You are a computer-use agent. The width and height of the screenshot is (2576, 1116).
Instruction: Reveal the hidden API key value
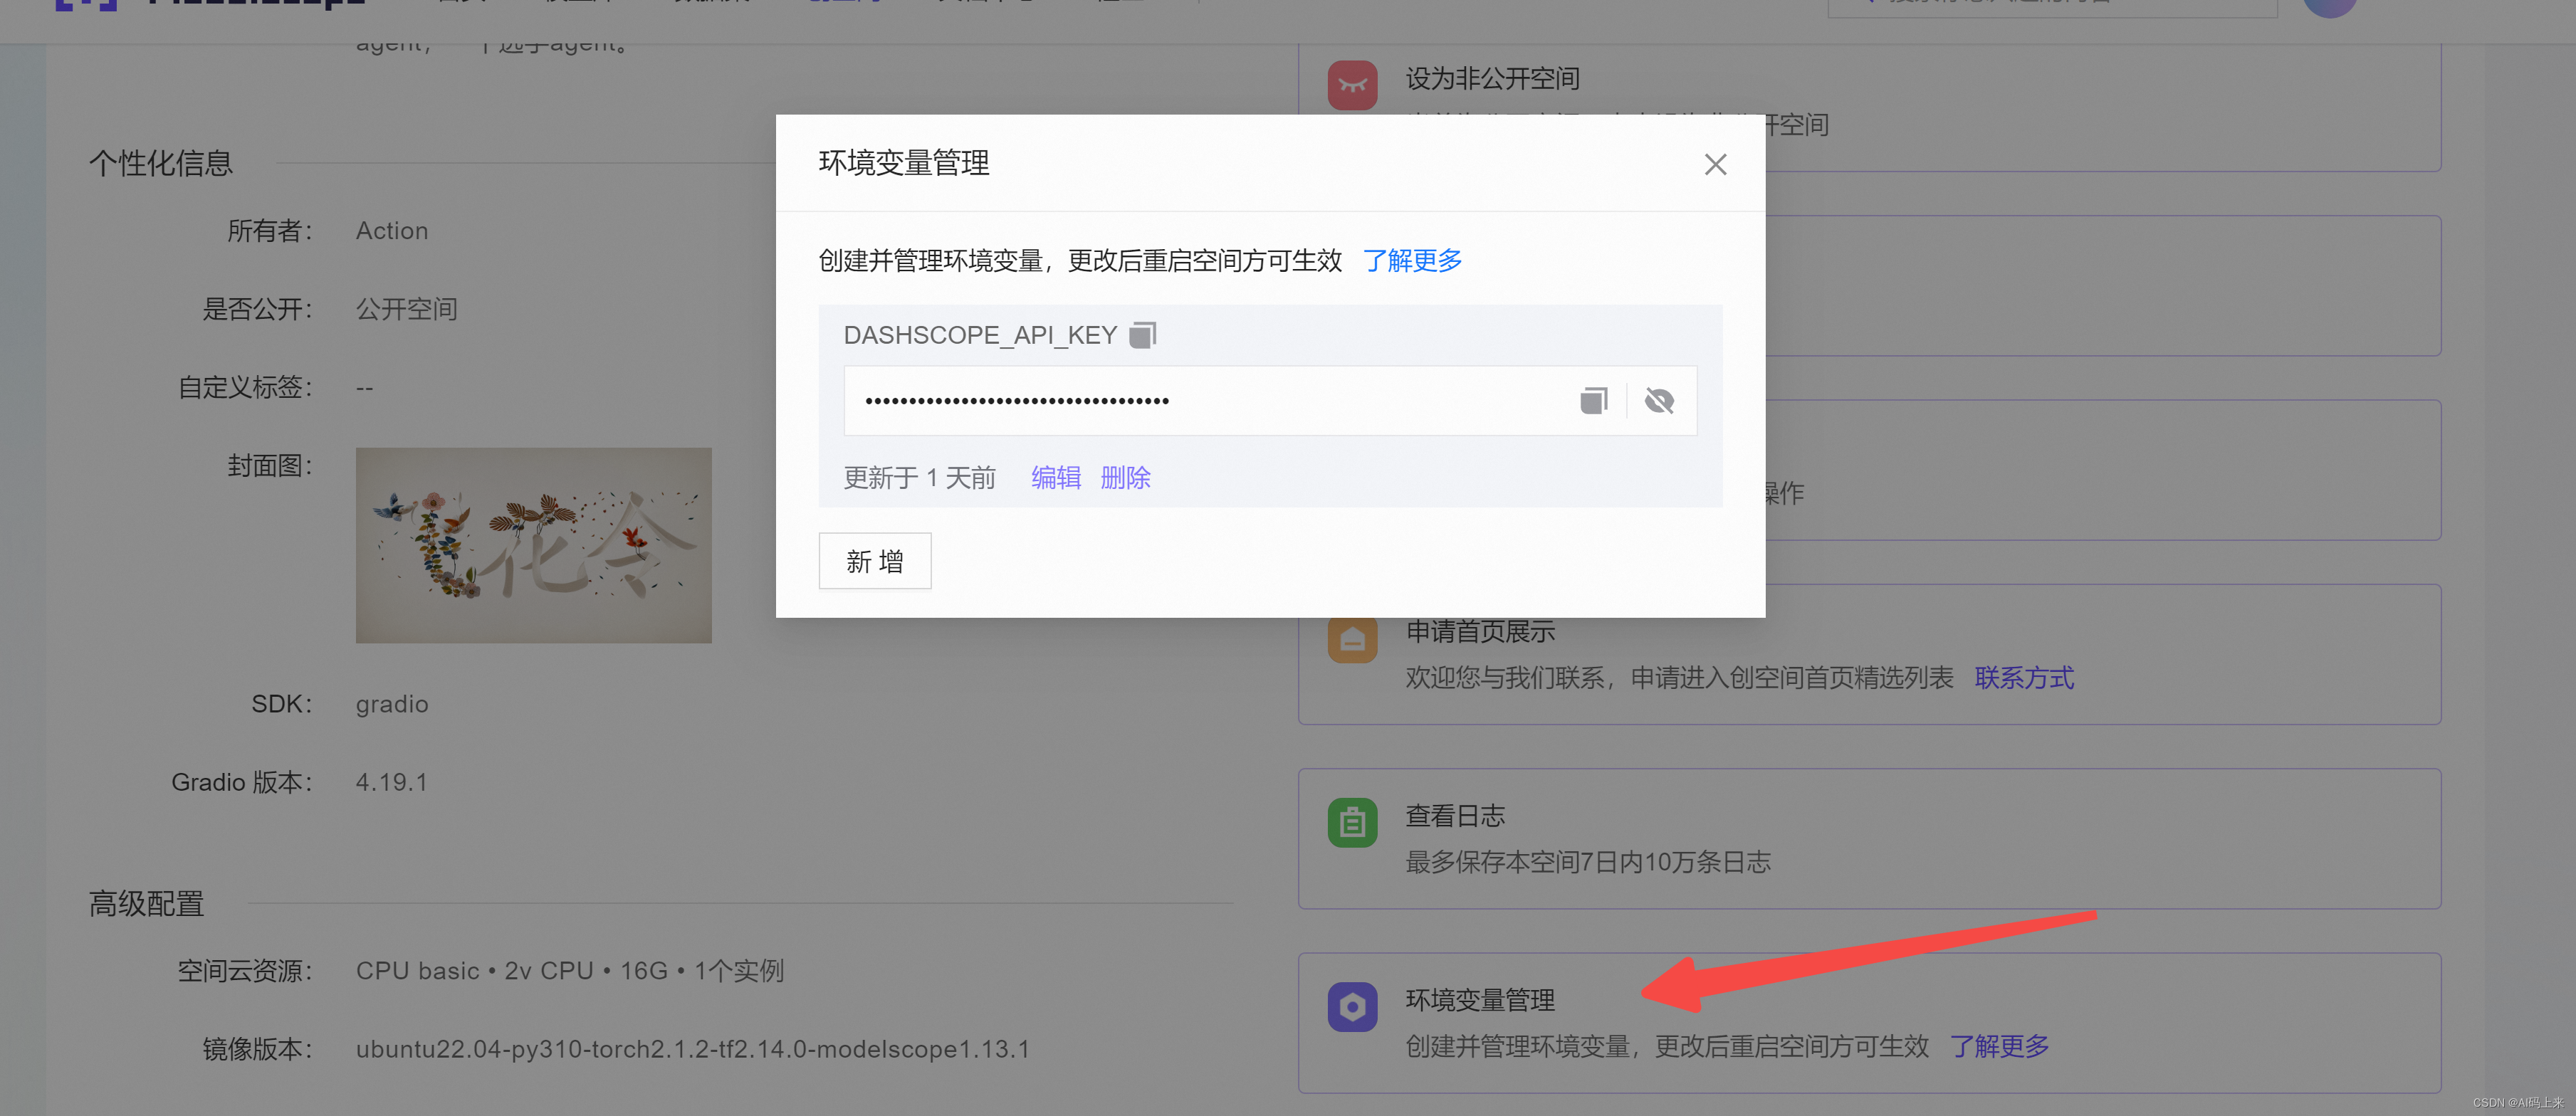point(1659,401)
